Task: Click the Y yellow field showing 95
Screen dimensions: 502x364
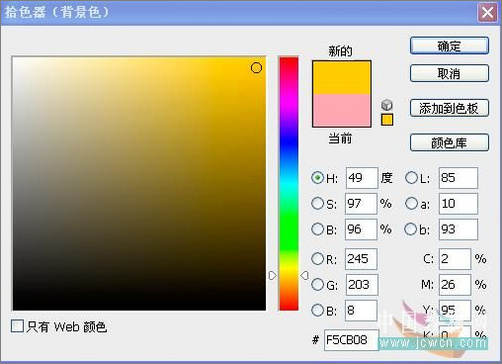Action: (x=455, y=310)
